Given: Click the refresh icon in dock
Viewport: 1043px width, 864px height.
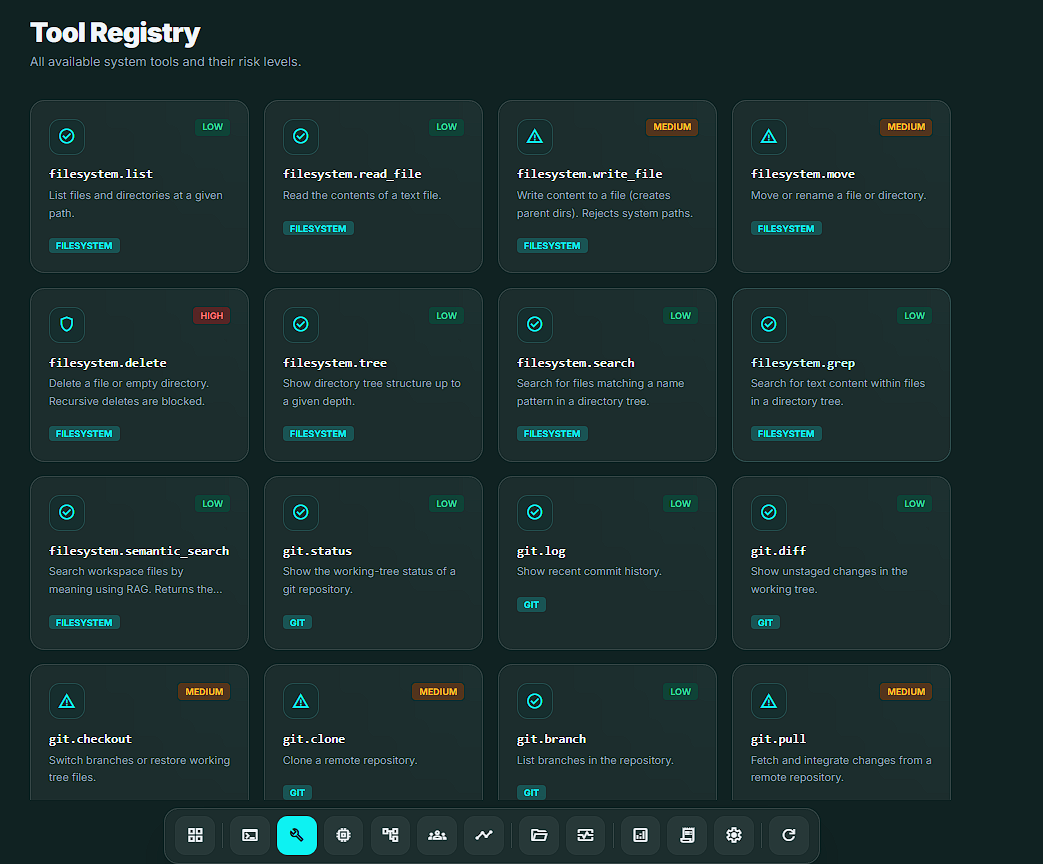Looking at the screenshot, I should (x=789, y=835).
